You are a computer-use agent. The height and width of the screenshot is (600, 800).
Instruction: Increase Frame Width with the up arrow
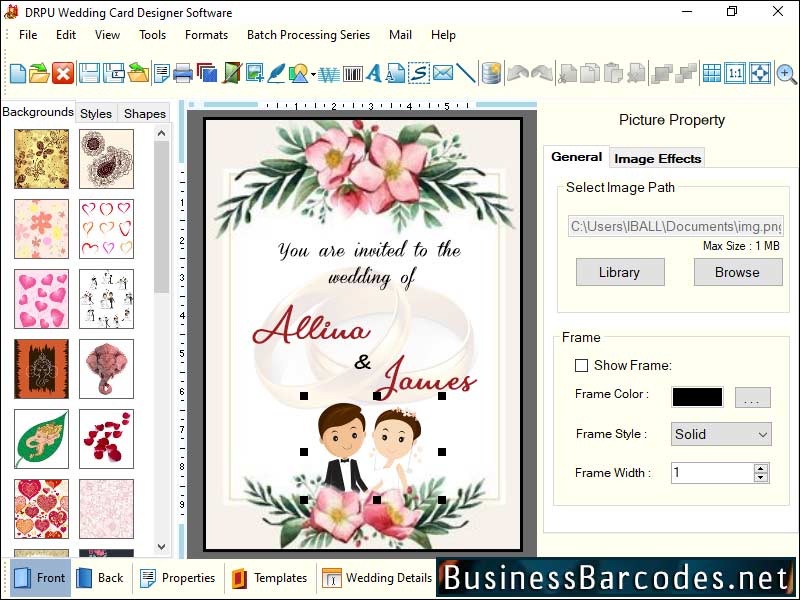pyautogui.click(x=760, y=467)
